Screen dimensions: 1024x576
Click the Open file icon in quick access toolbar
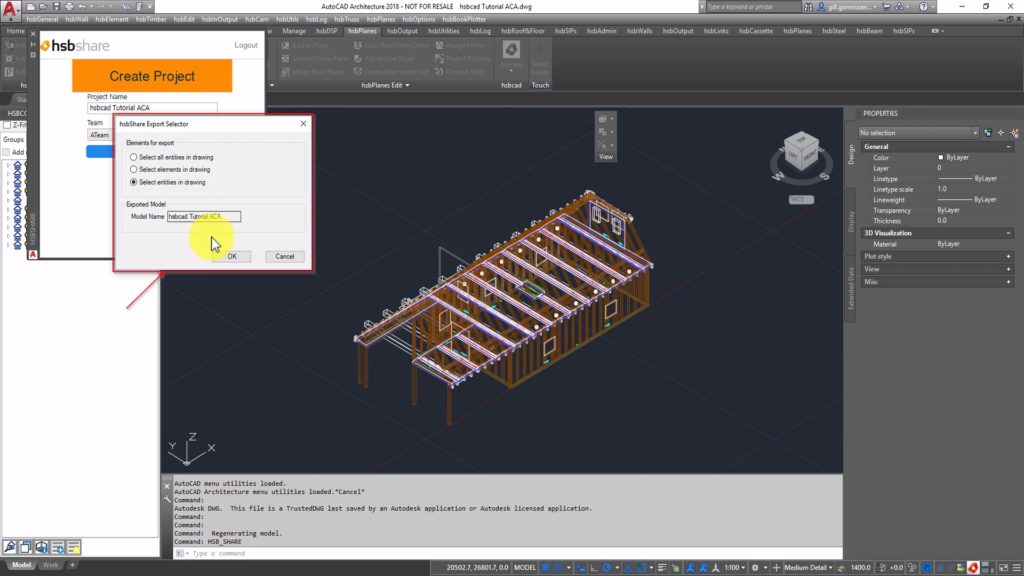click(43, 7)
